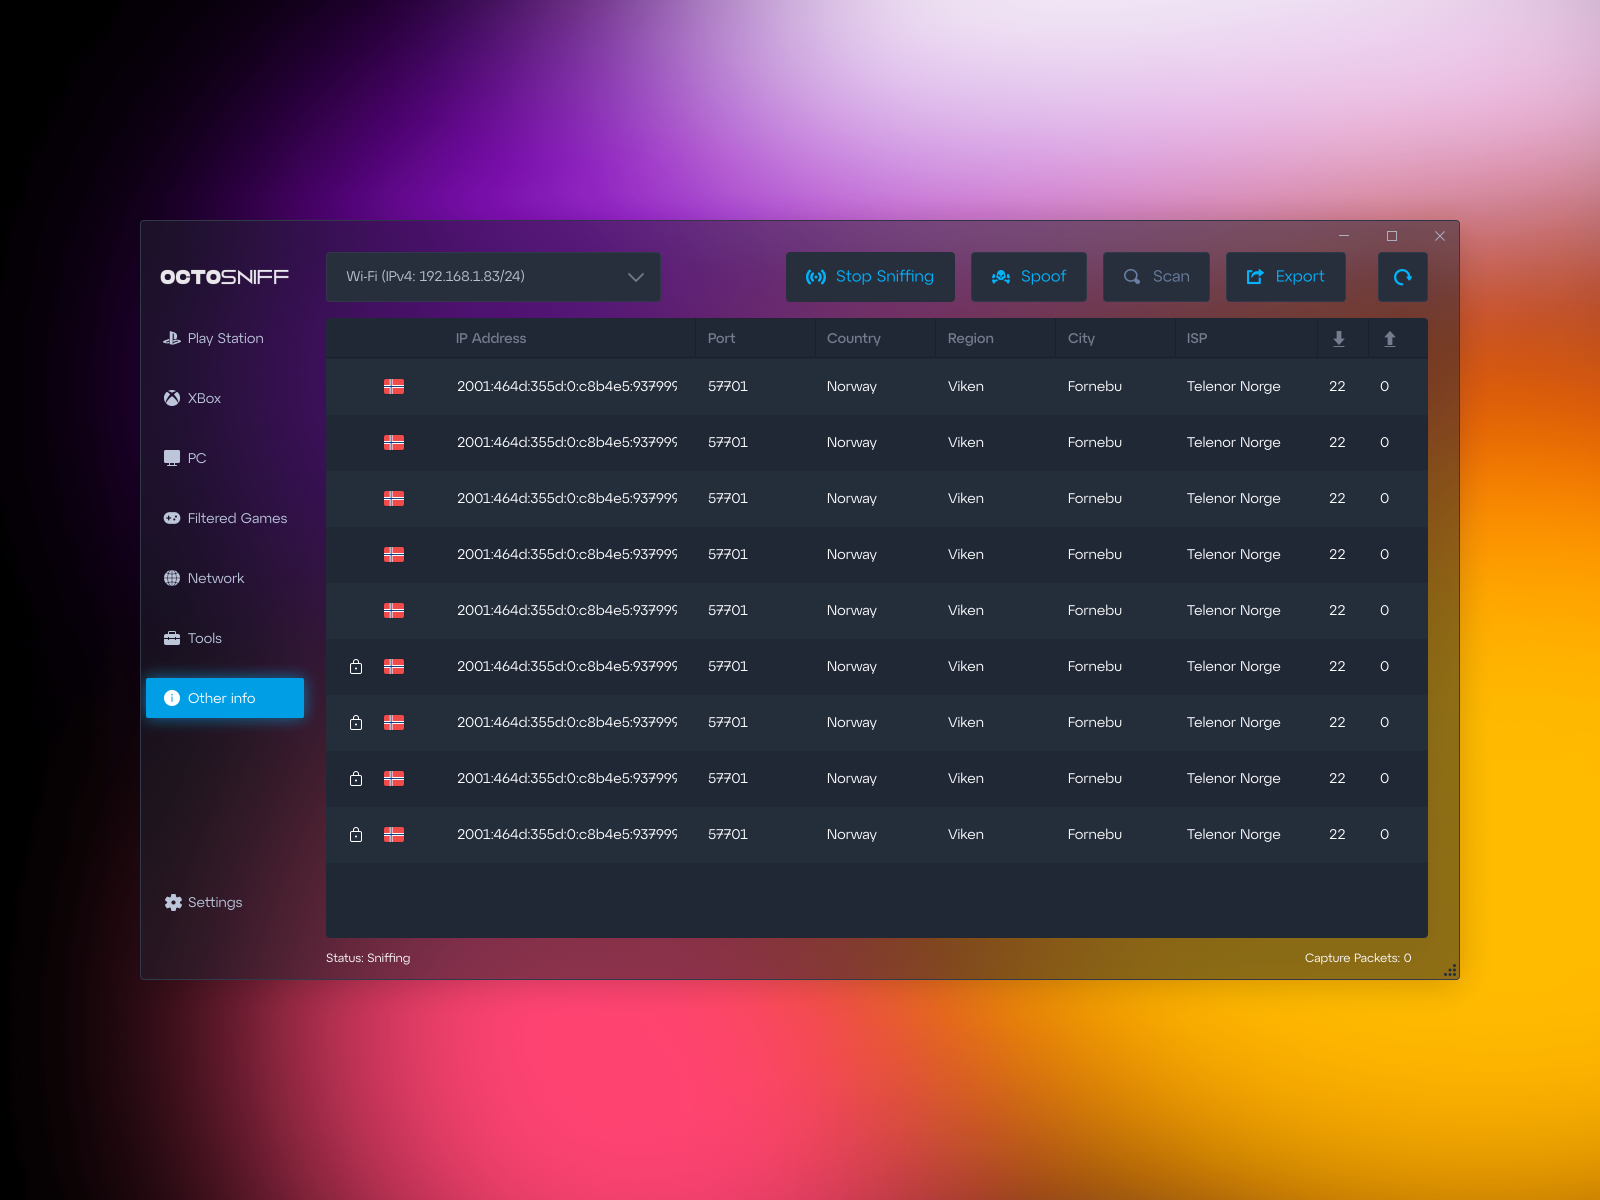Click the Norway flag on the first row
1600x1200 pixels.
coord(394,386)
